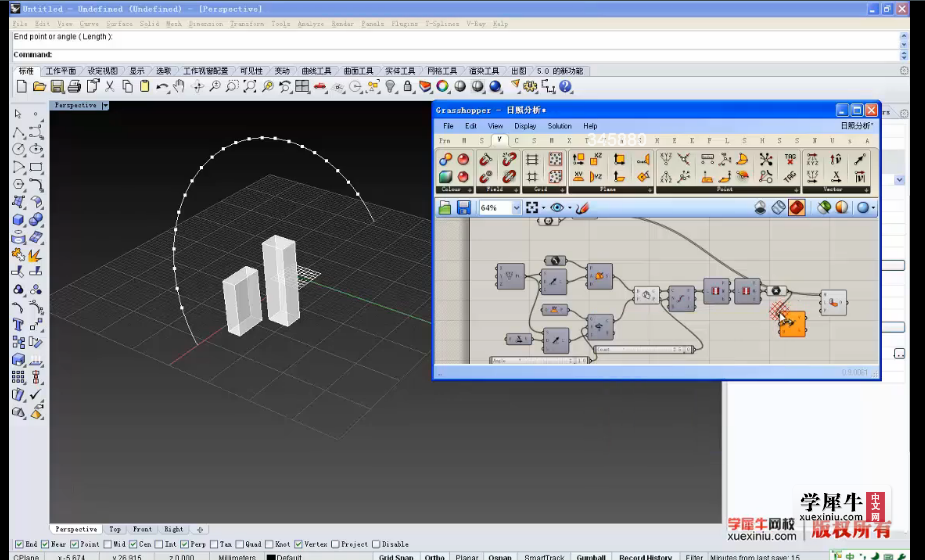Toggle the Planar status button
This screenshot has height=560, width=925.
pos(467,556)
